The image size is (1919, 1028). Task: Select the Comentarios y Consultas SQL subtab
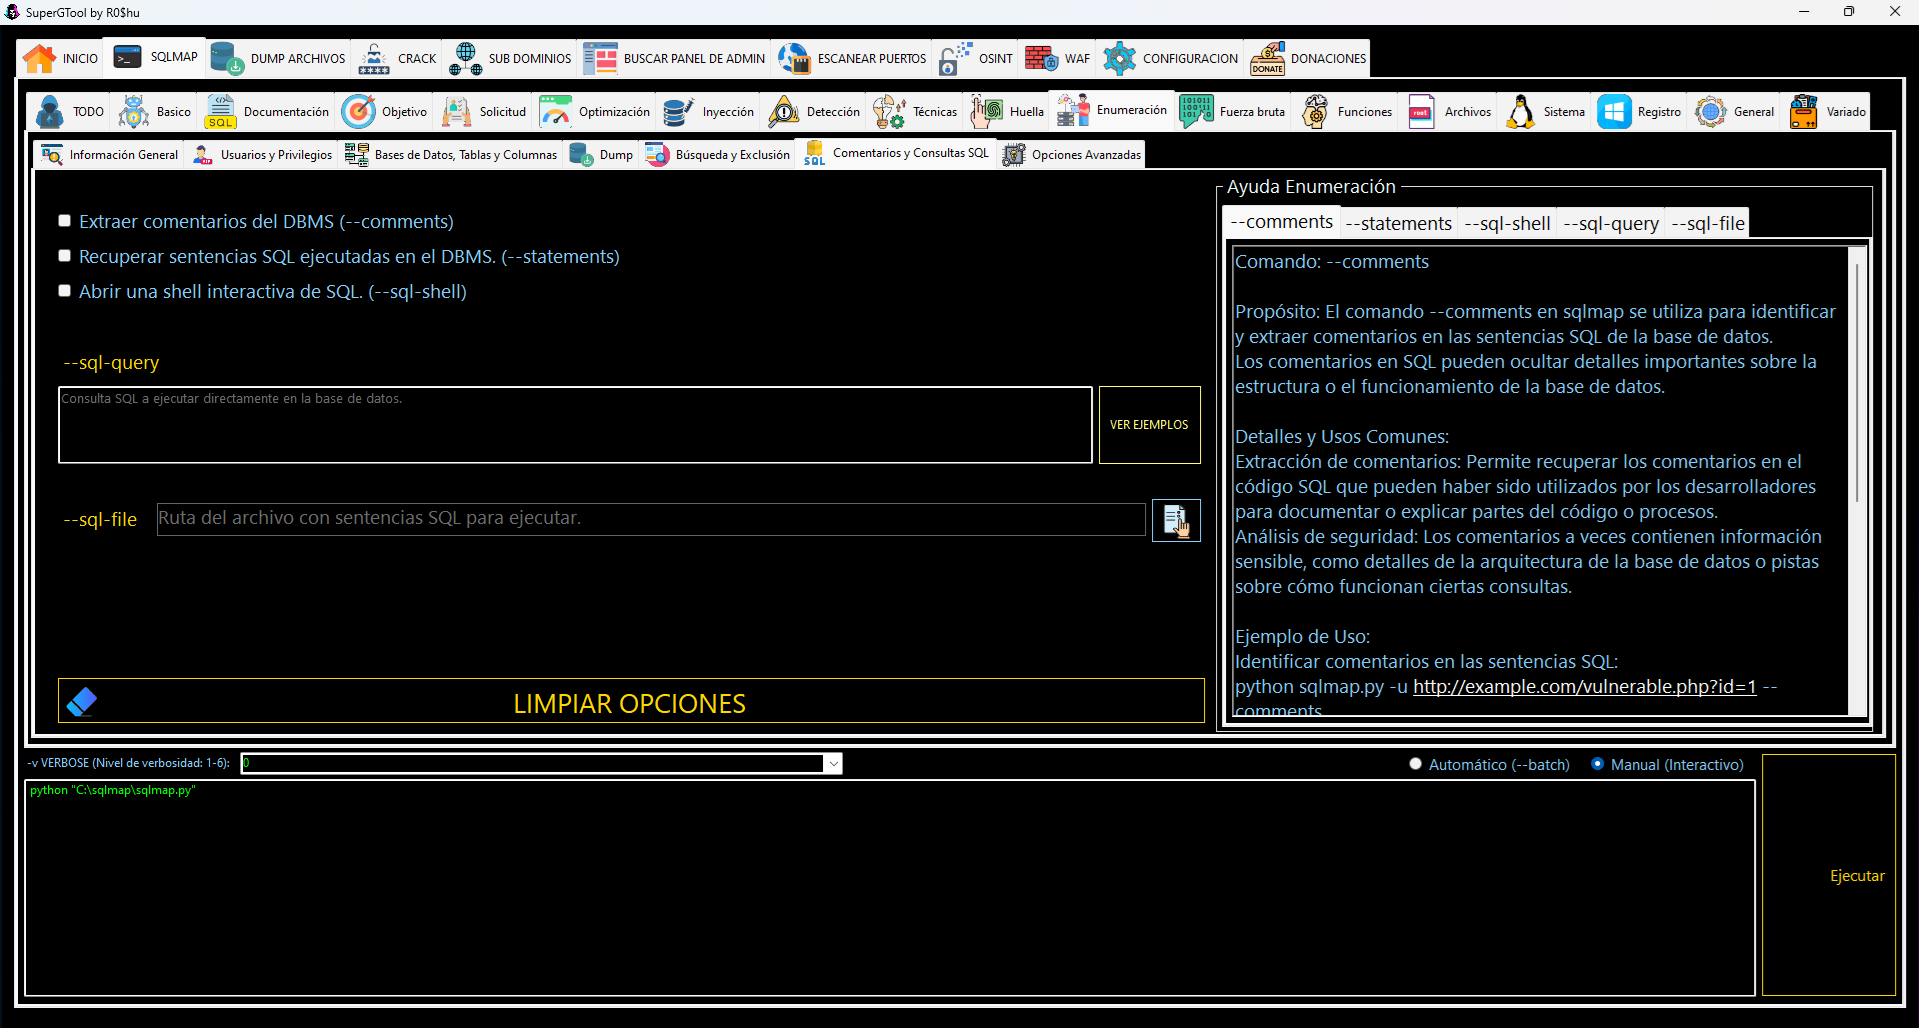[895, 153]
